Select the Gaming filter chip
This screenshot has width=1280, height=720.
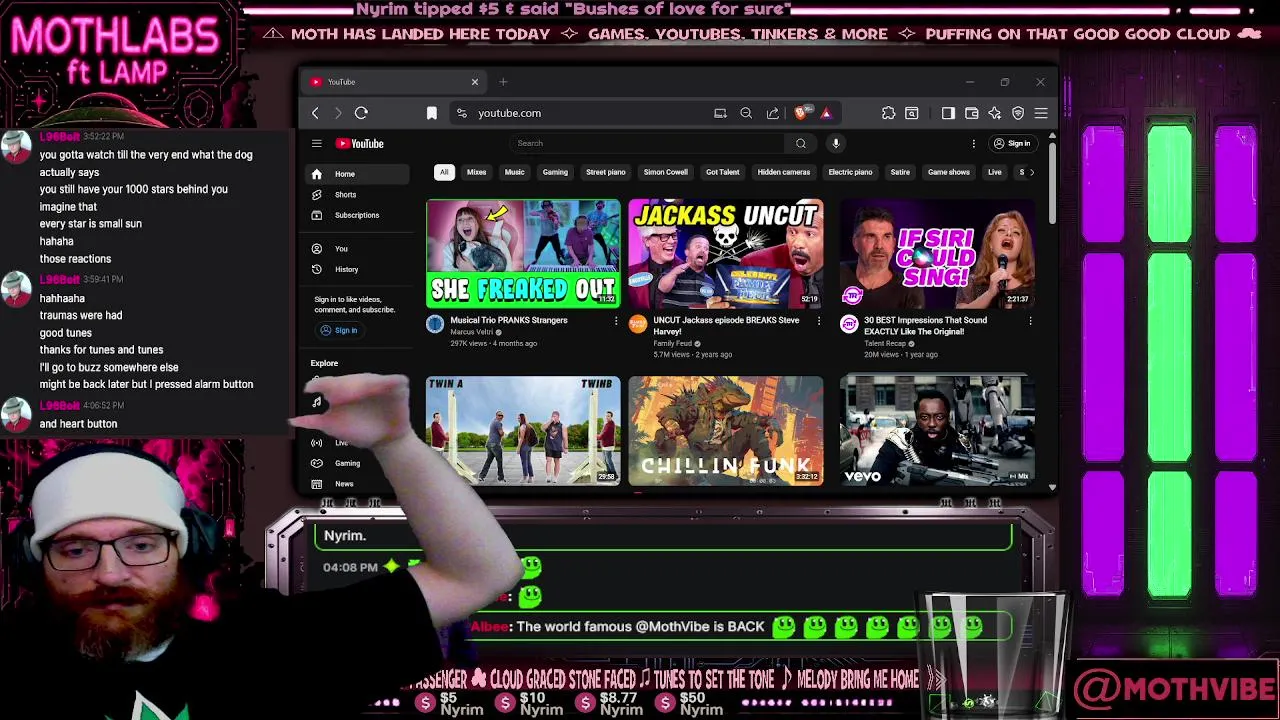coord(555,172)
